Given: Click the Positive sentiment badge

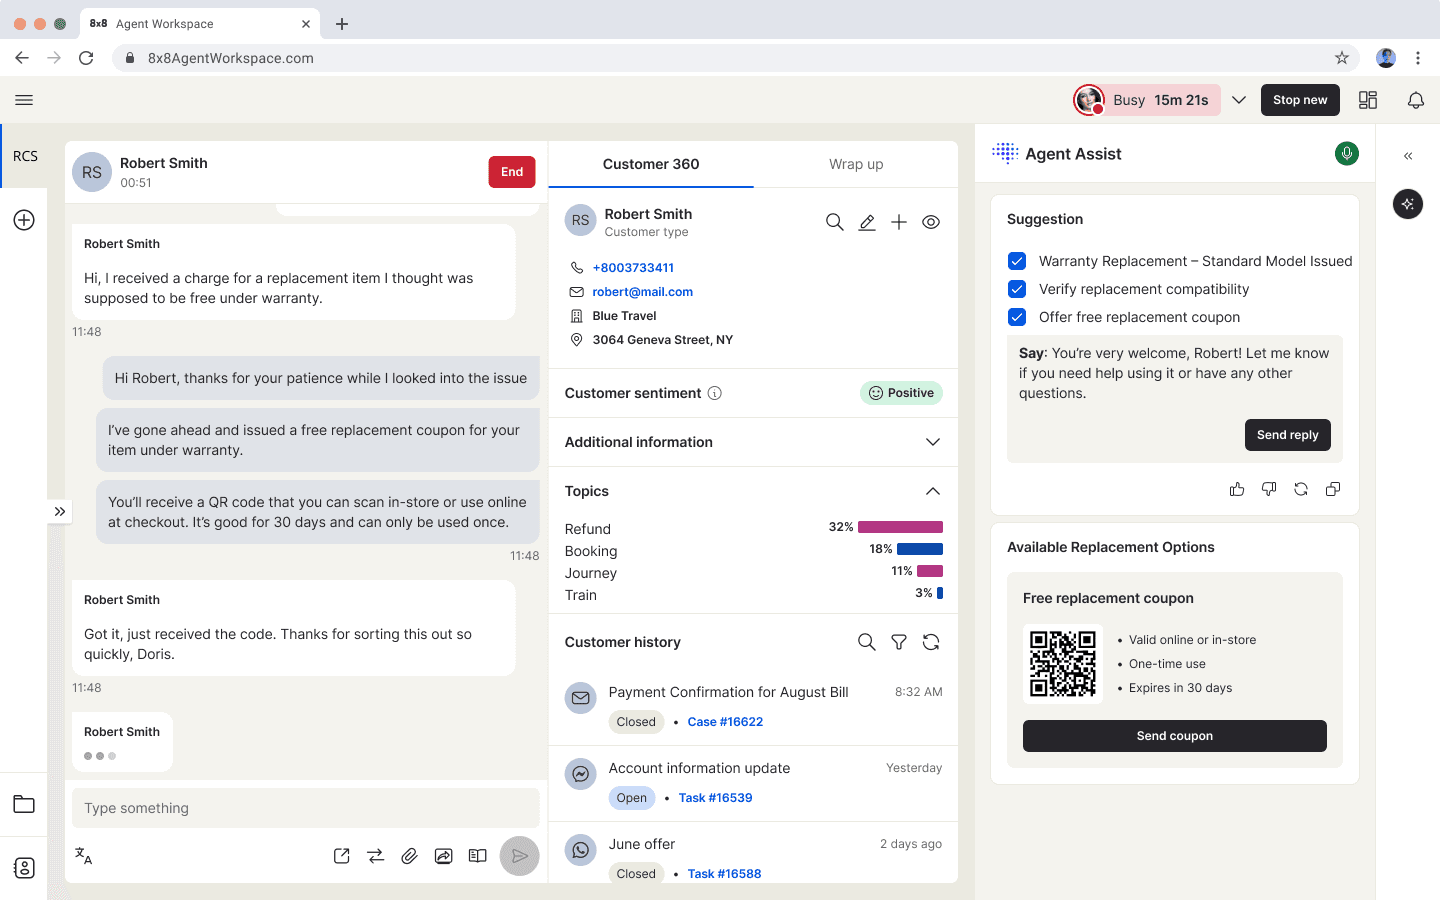Looking at the screenshot, I should pos(901,393).
